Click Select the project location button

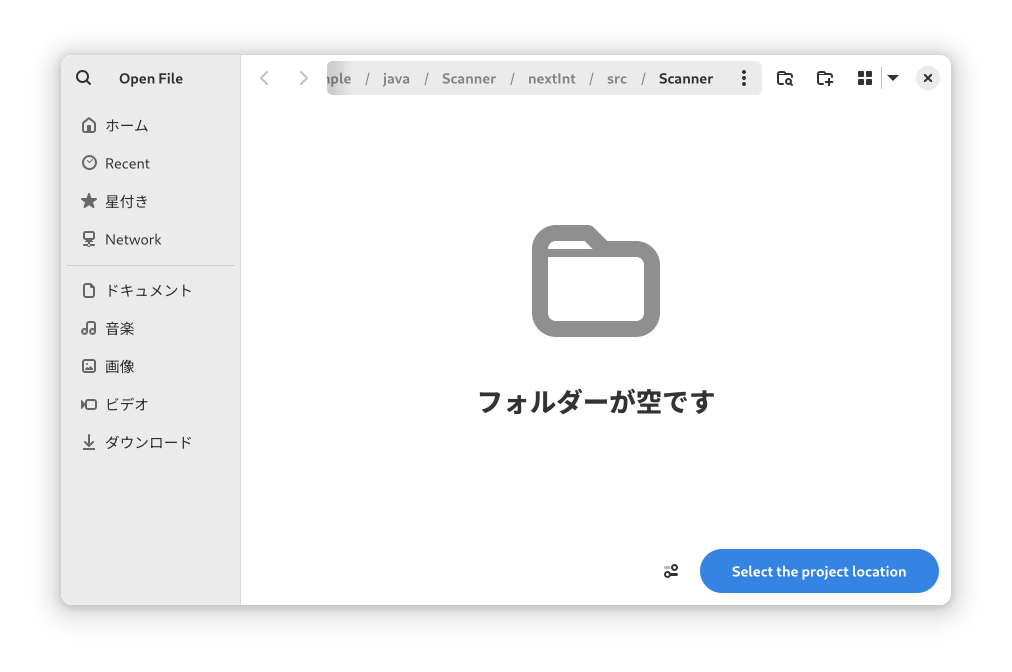[819, 571]
